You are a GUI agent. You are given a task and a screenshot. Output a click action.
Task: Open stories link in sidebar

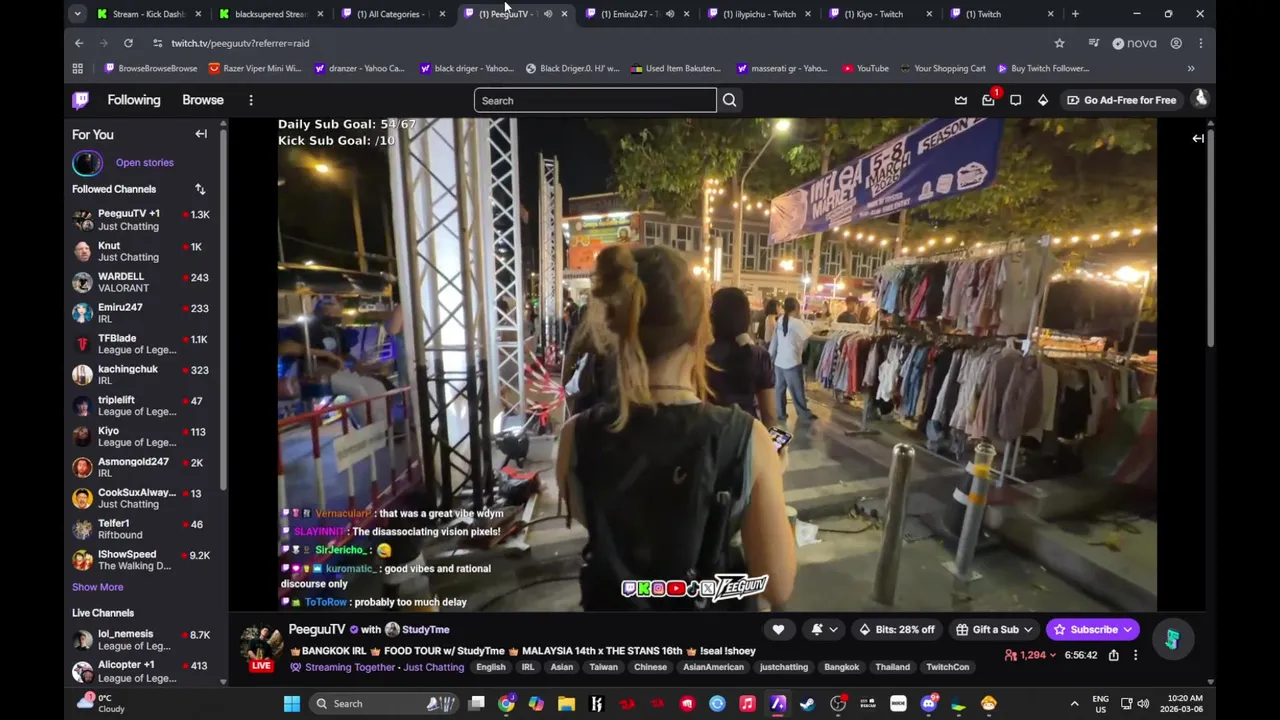(144, 162)
